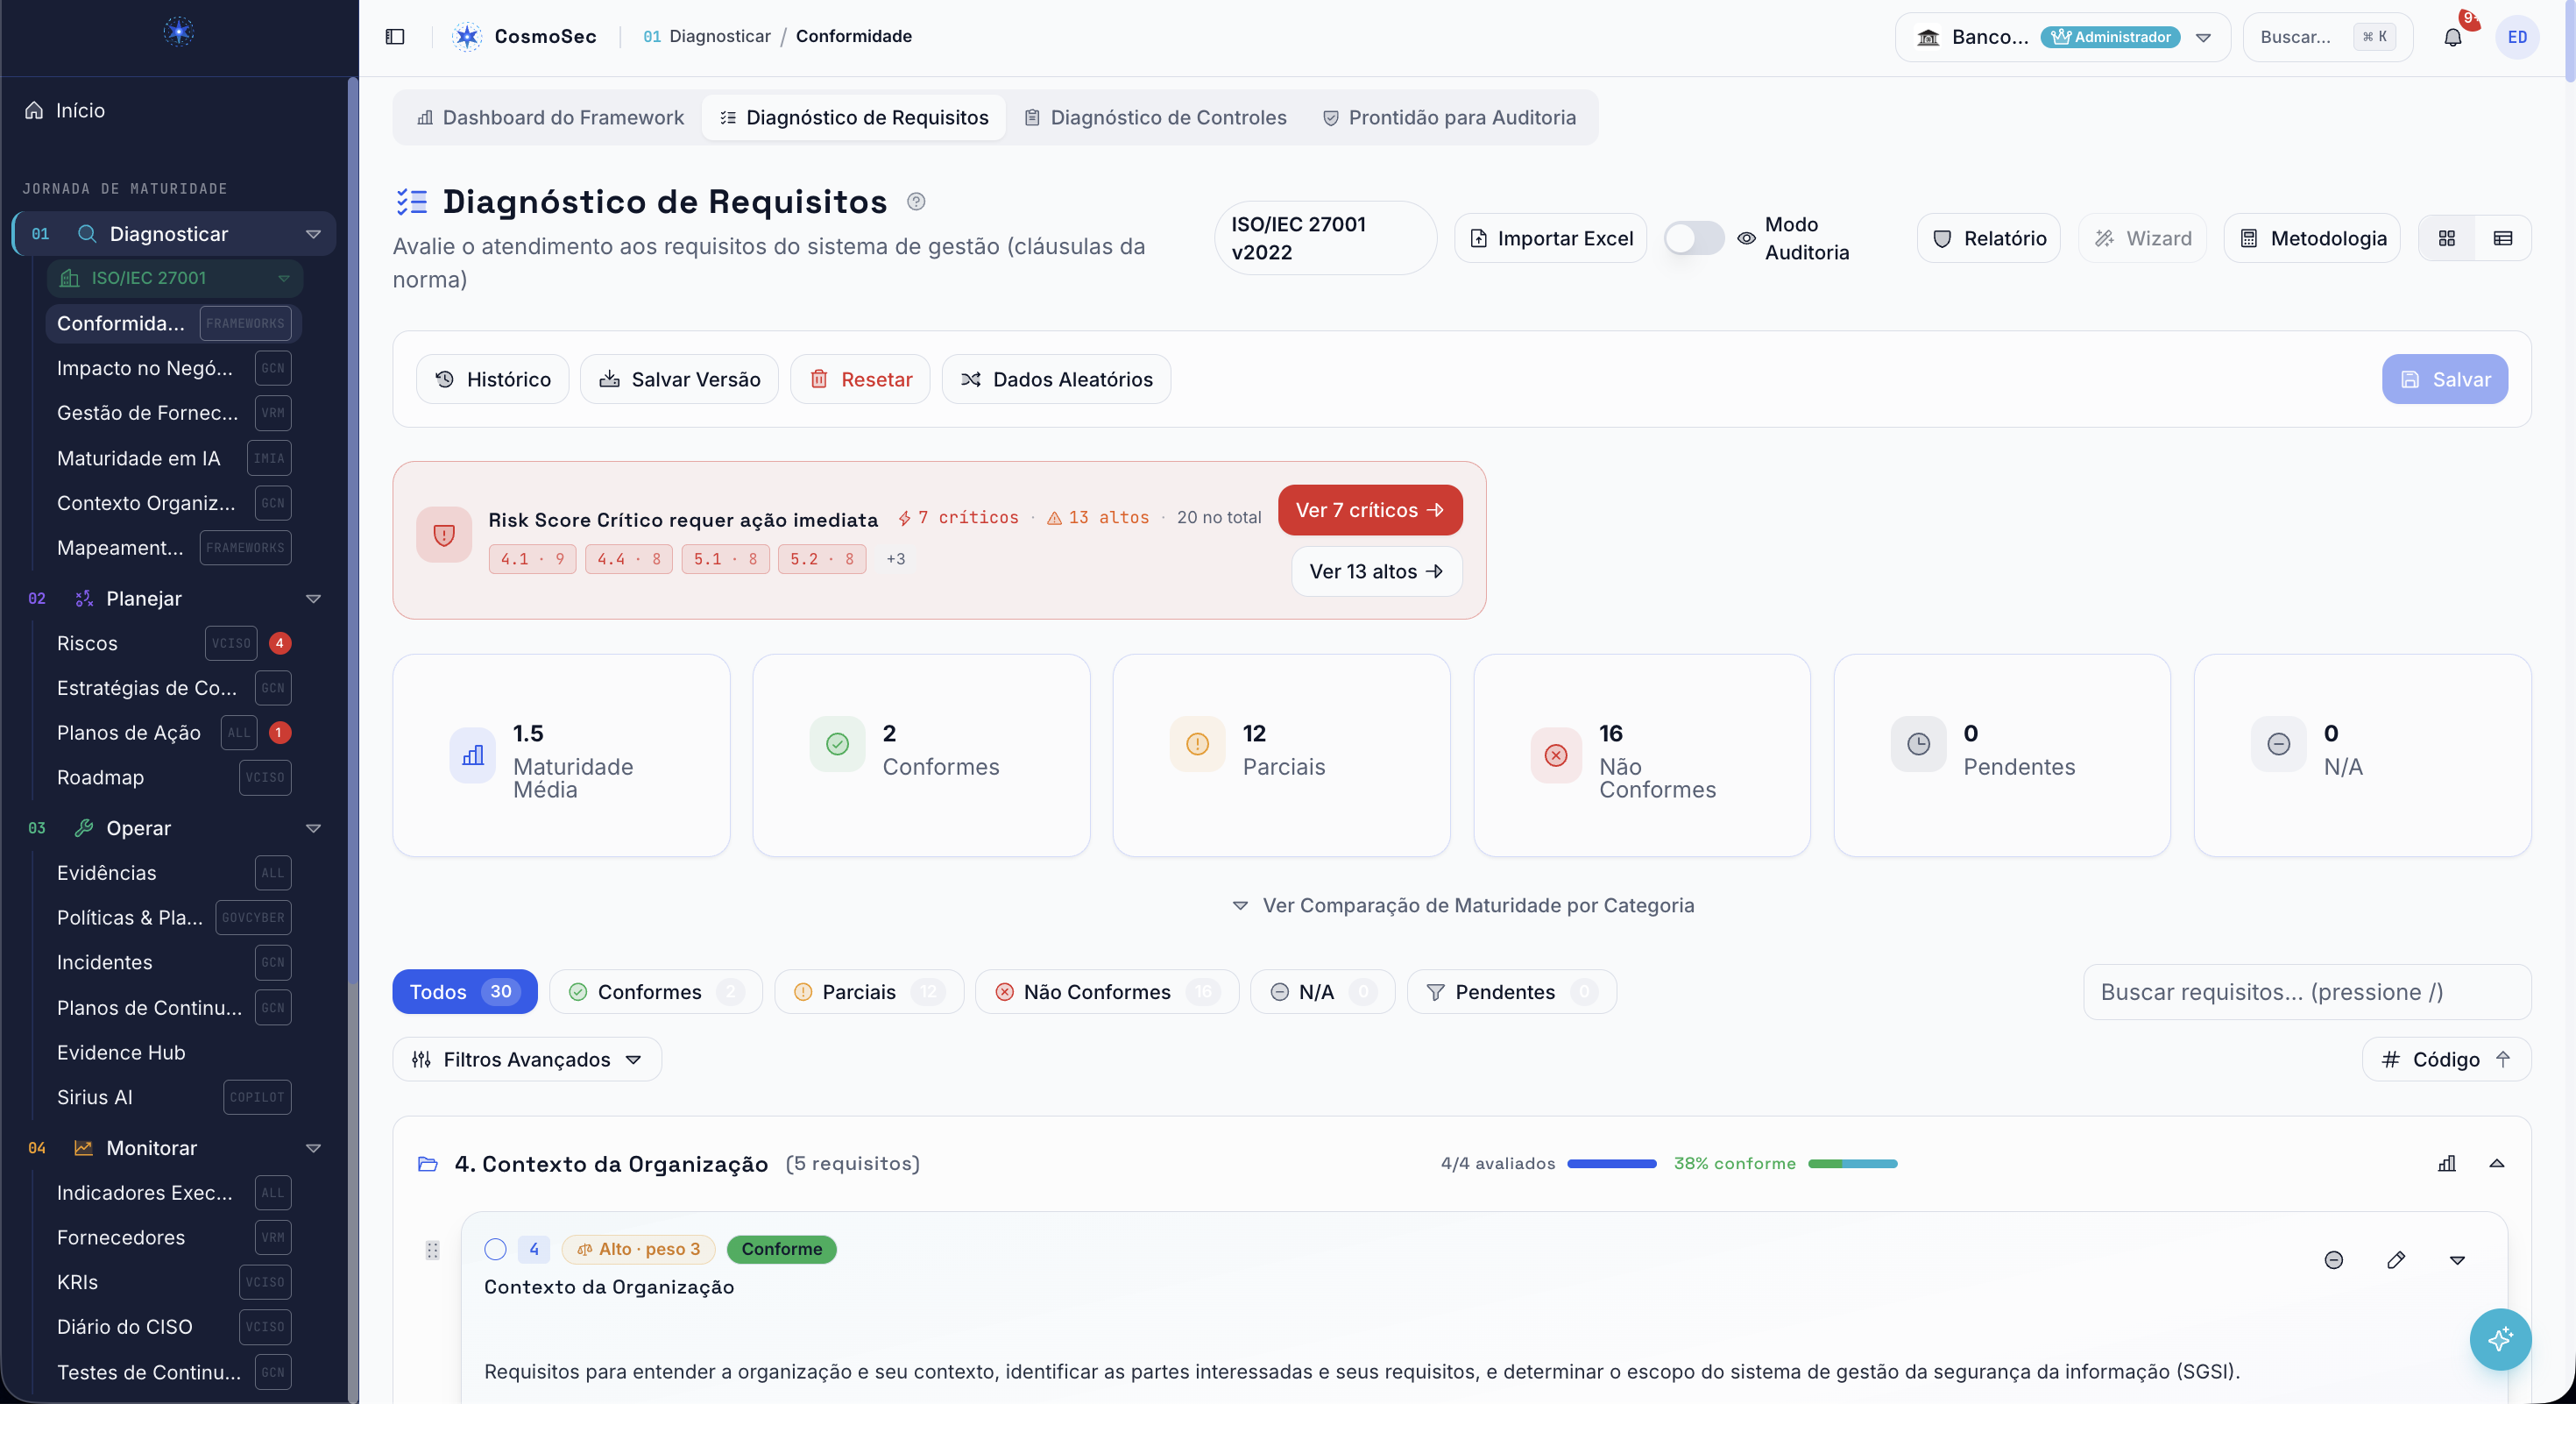Collapse the Operar sidebar section
This screenshot has height=1432, width=2576.
click(x=313, y=828)
